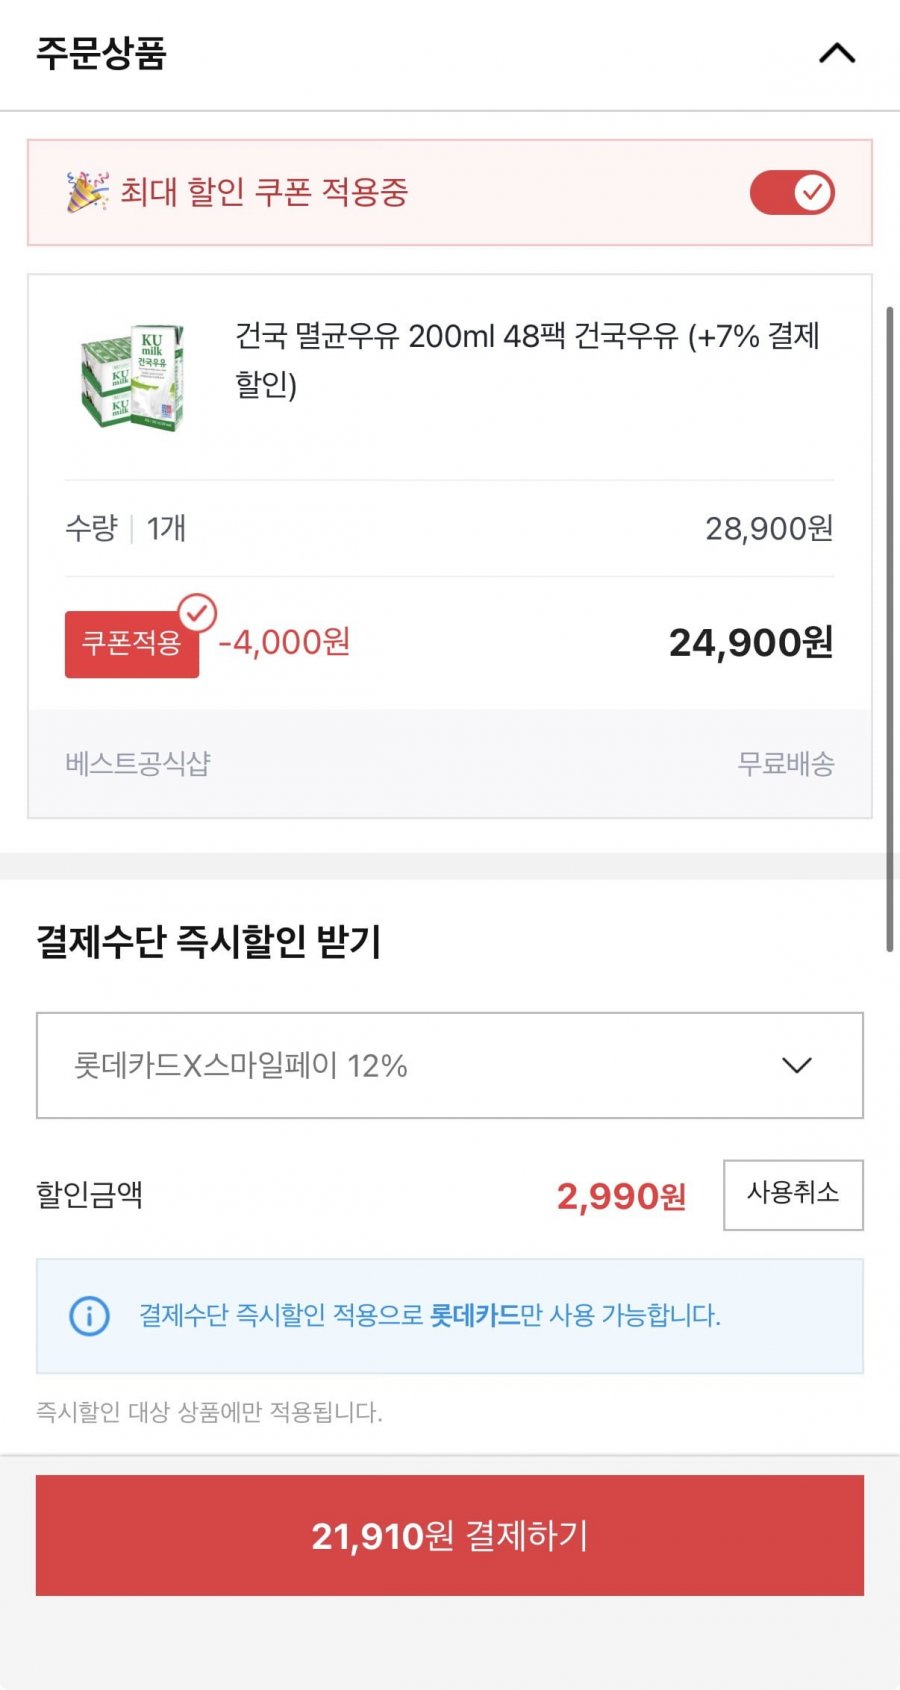Disable the 최대 할인 쿠폰 적용중 toggle

point(792,192)
